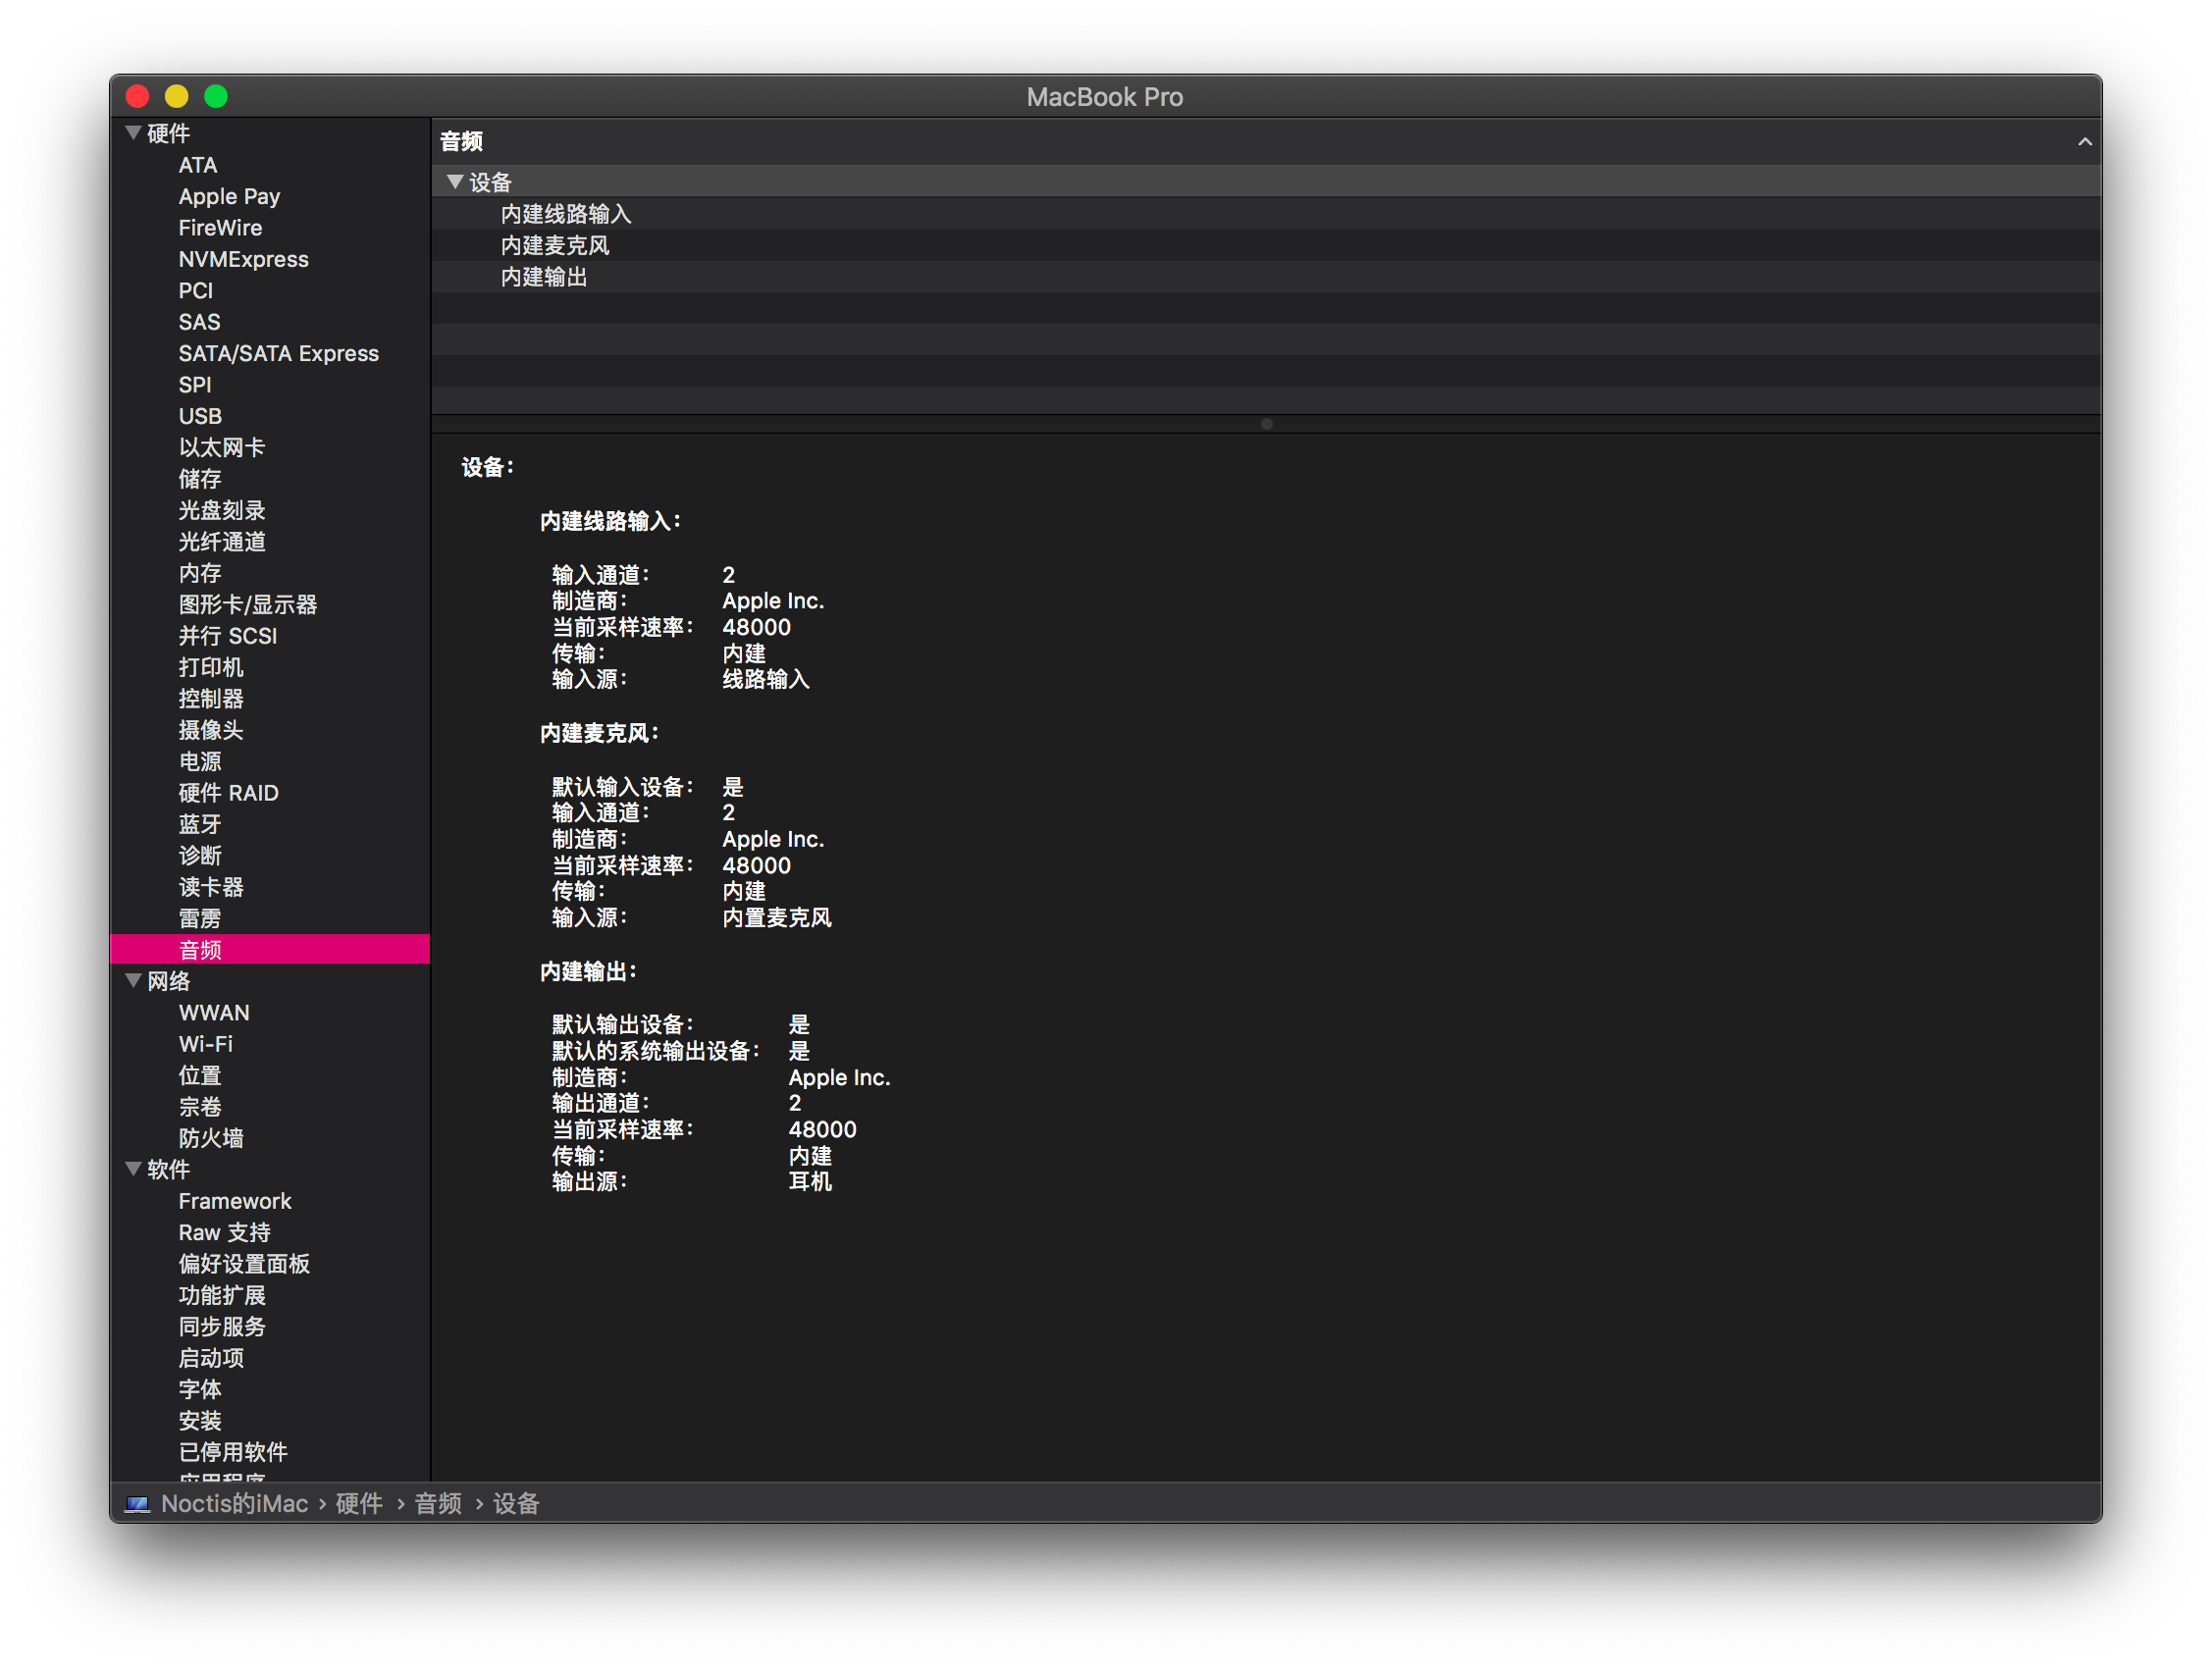This screenshot has height=1668, width=2212.
Task: Select Apple Pay in the sidebar
Action: (x=229, y=197)
